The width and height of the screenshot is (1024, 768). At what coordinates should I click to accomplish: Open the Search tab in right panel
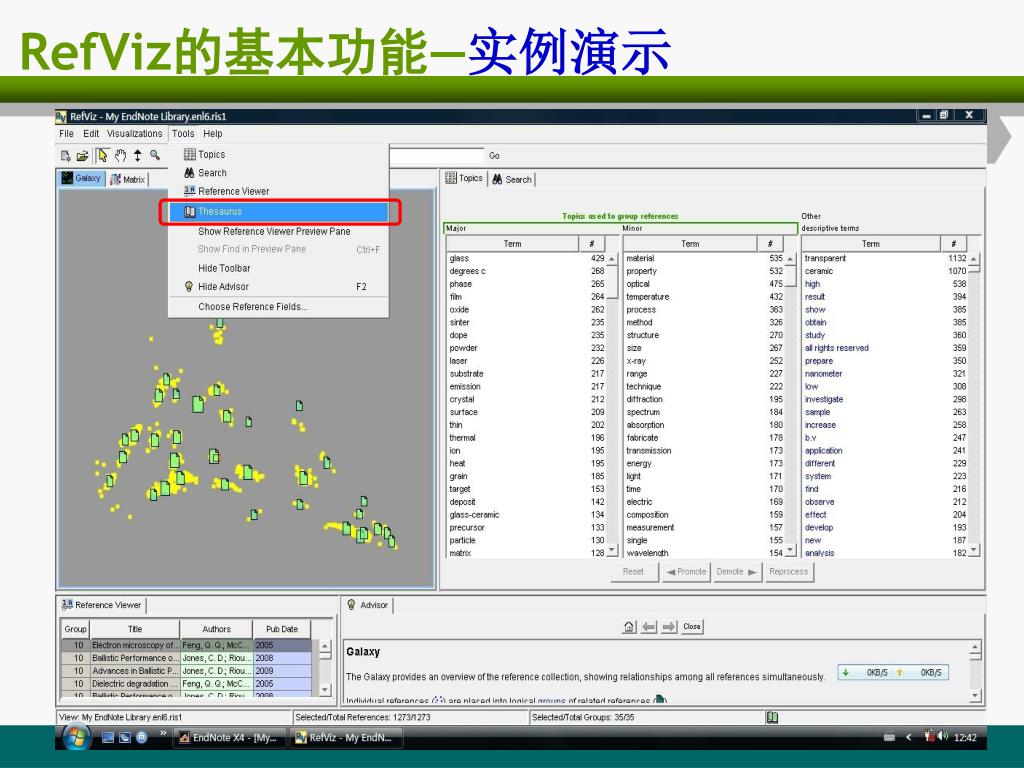click(x=512, y=179)
